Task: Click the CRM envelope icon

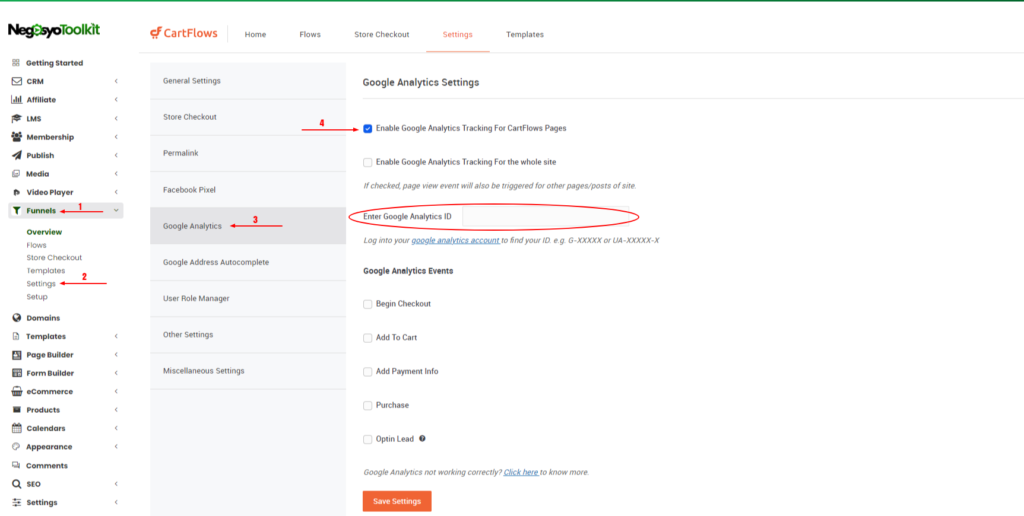Action: point(17,82)
